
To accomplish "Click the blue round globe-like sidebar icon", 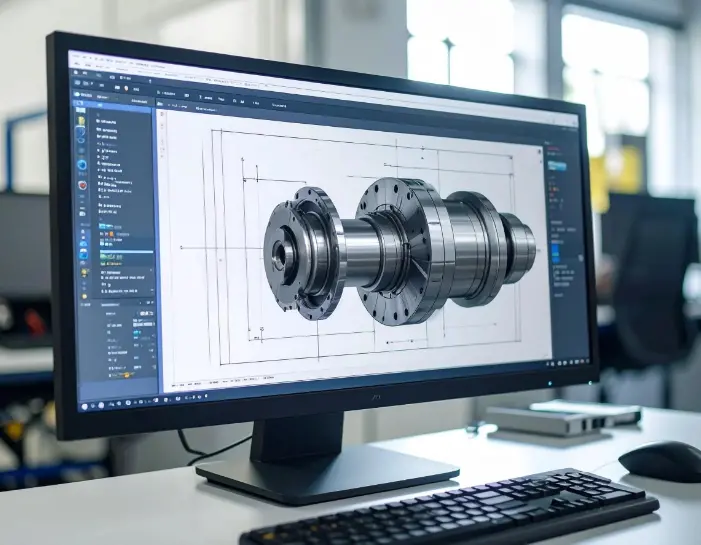I will coord(82,165).
